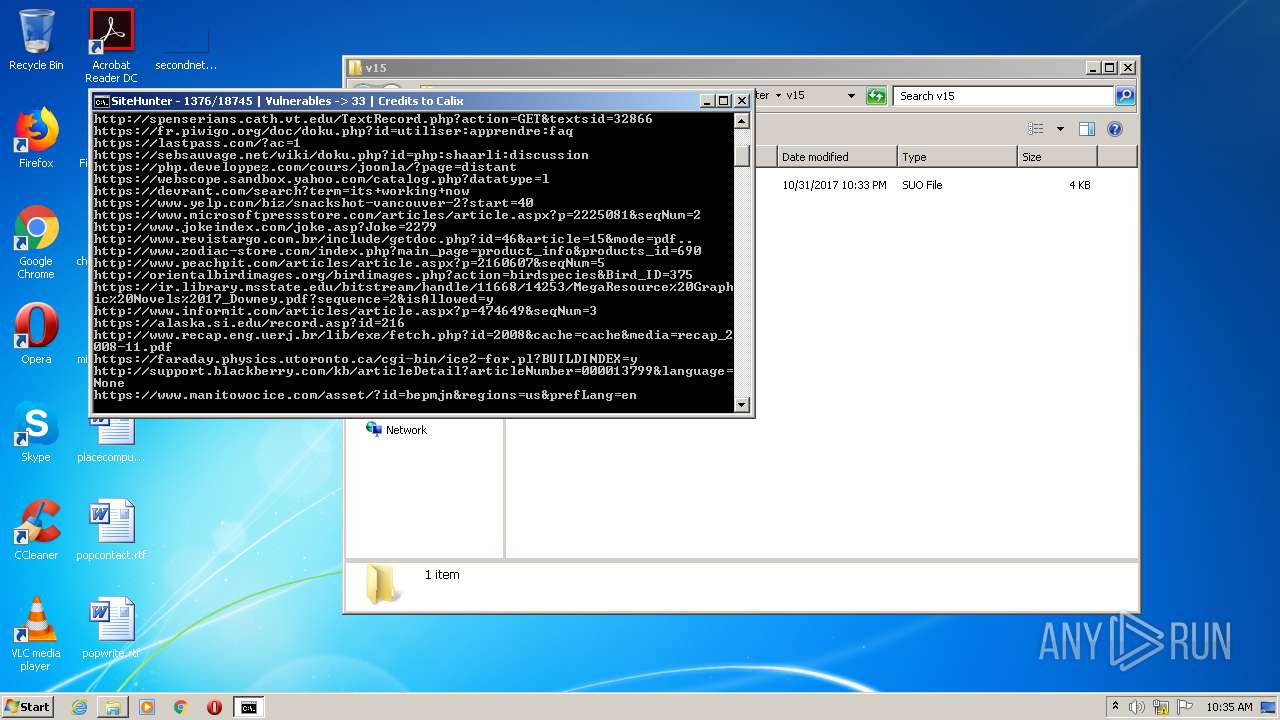Click the yelp.com snackshot-vancouver URL line
Image resolution: width=1280 pixels, height=720 pixels.
coord(313,203)
